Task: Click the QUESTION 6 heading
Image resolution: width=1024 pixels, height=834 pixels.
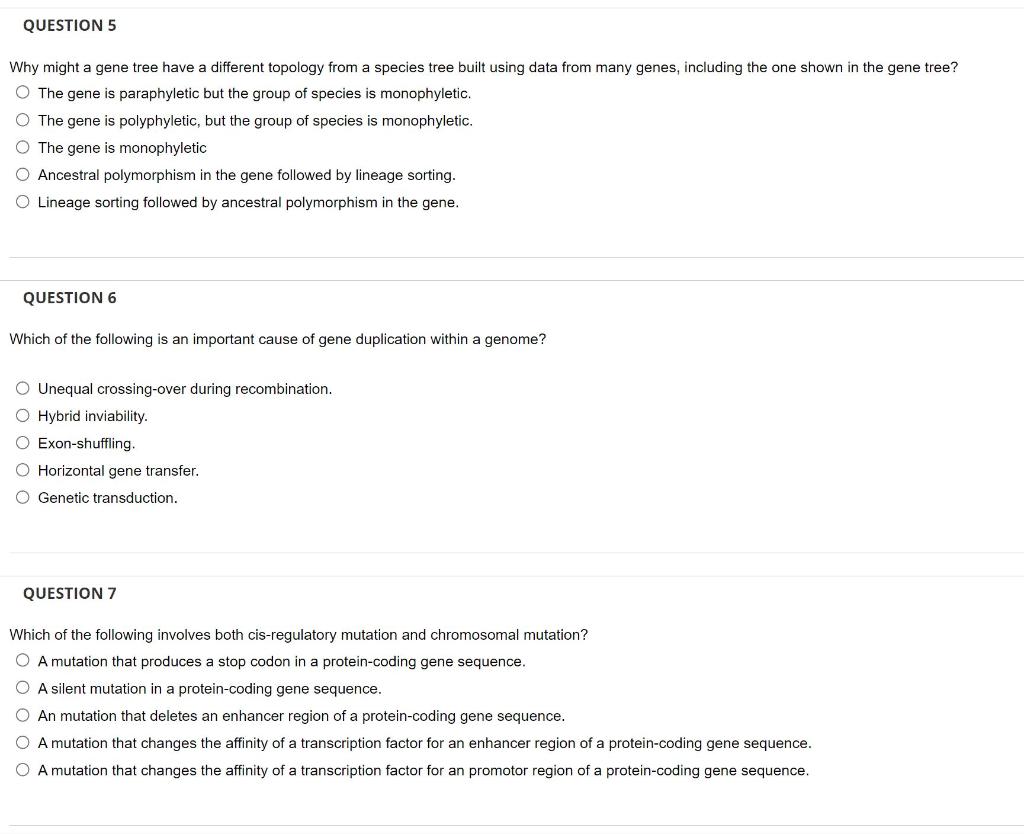Action: 70,298
